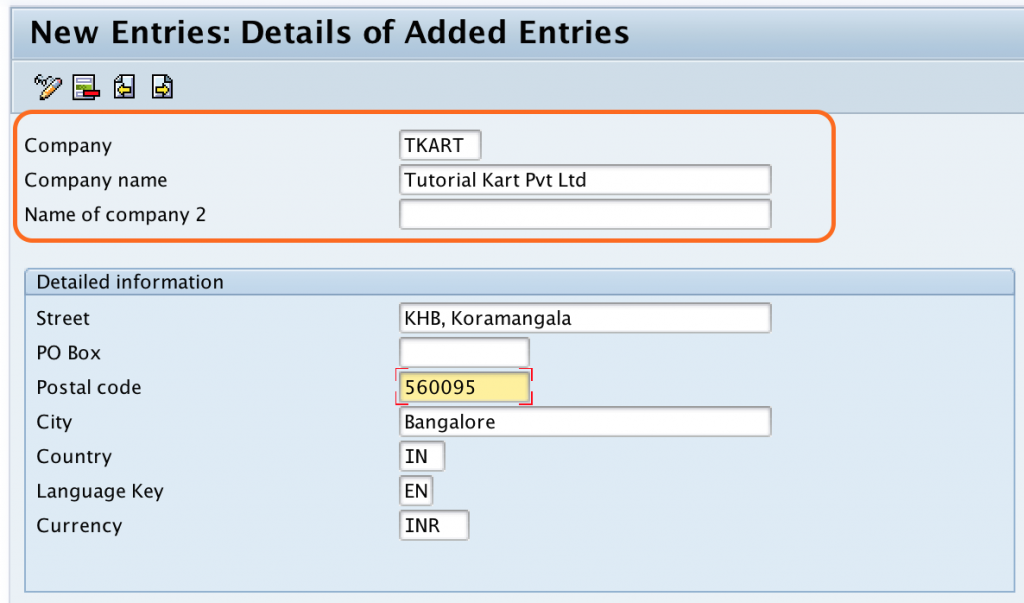Select the empty PO Box field
Image resolution: width=1024 pixels, height=603 pixels.
463,352
